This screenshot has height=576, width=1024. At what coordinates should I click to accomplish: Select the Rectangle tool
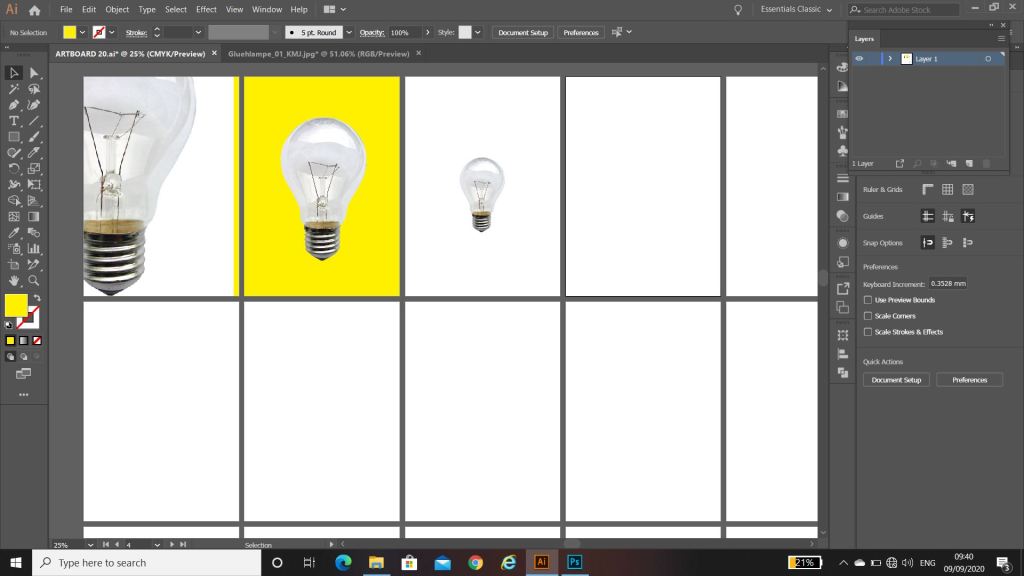14,137
